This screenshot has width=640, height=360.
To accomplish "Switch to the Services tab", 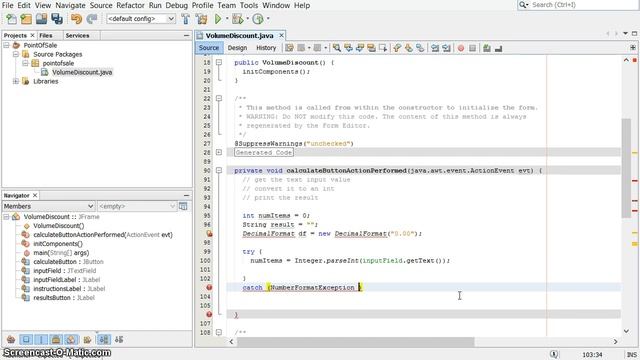I will coord(77,36).
